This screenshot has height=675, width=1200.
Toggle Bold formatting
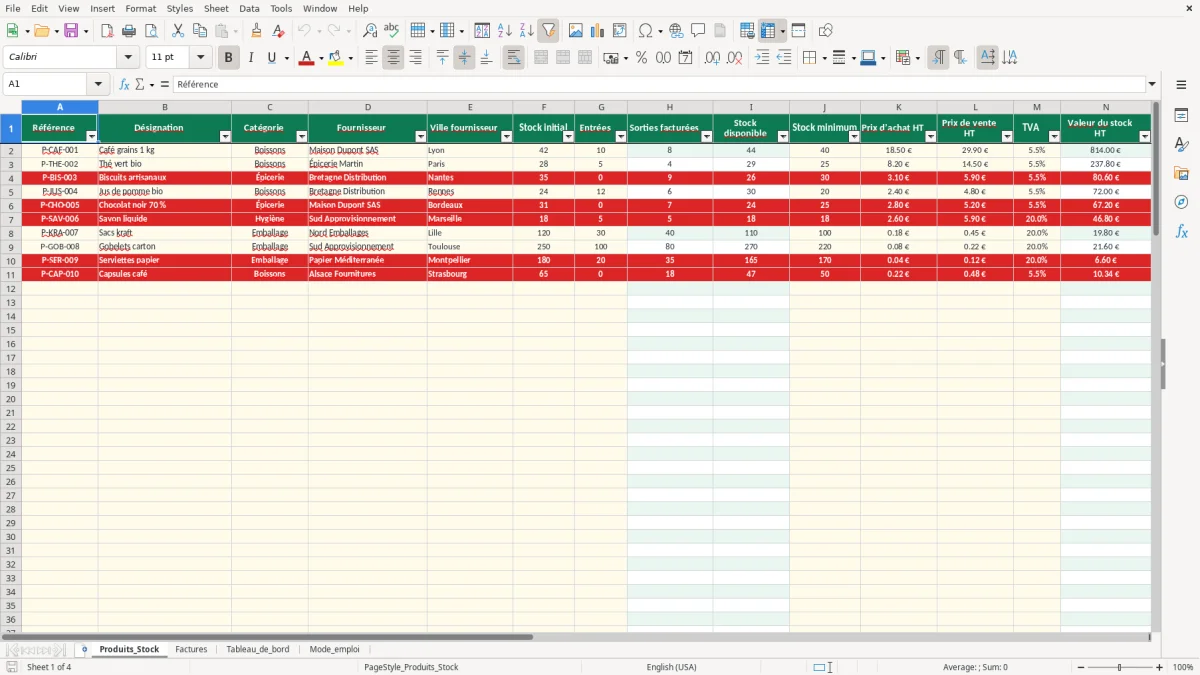(228, 58)
